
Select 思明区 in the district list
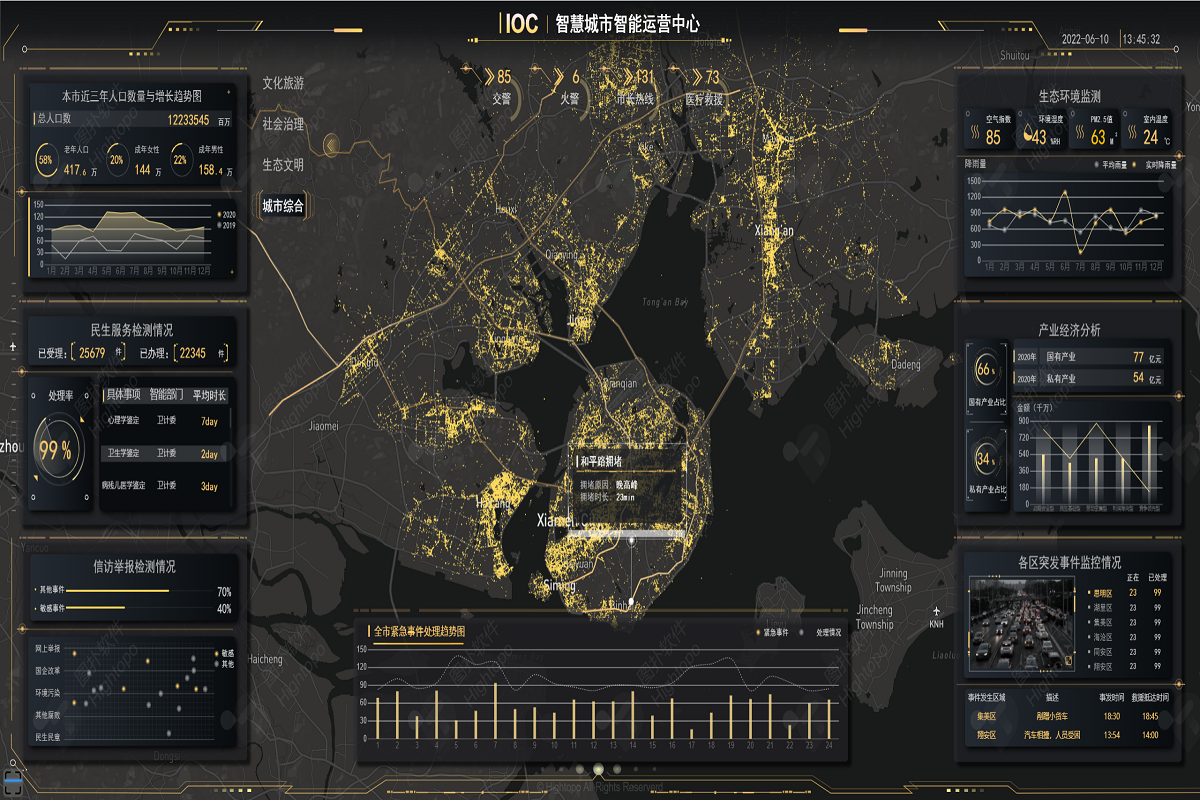[x=1100, y=593]
